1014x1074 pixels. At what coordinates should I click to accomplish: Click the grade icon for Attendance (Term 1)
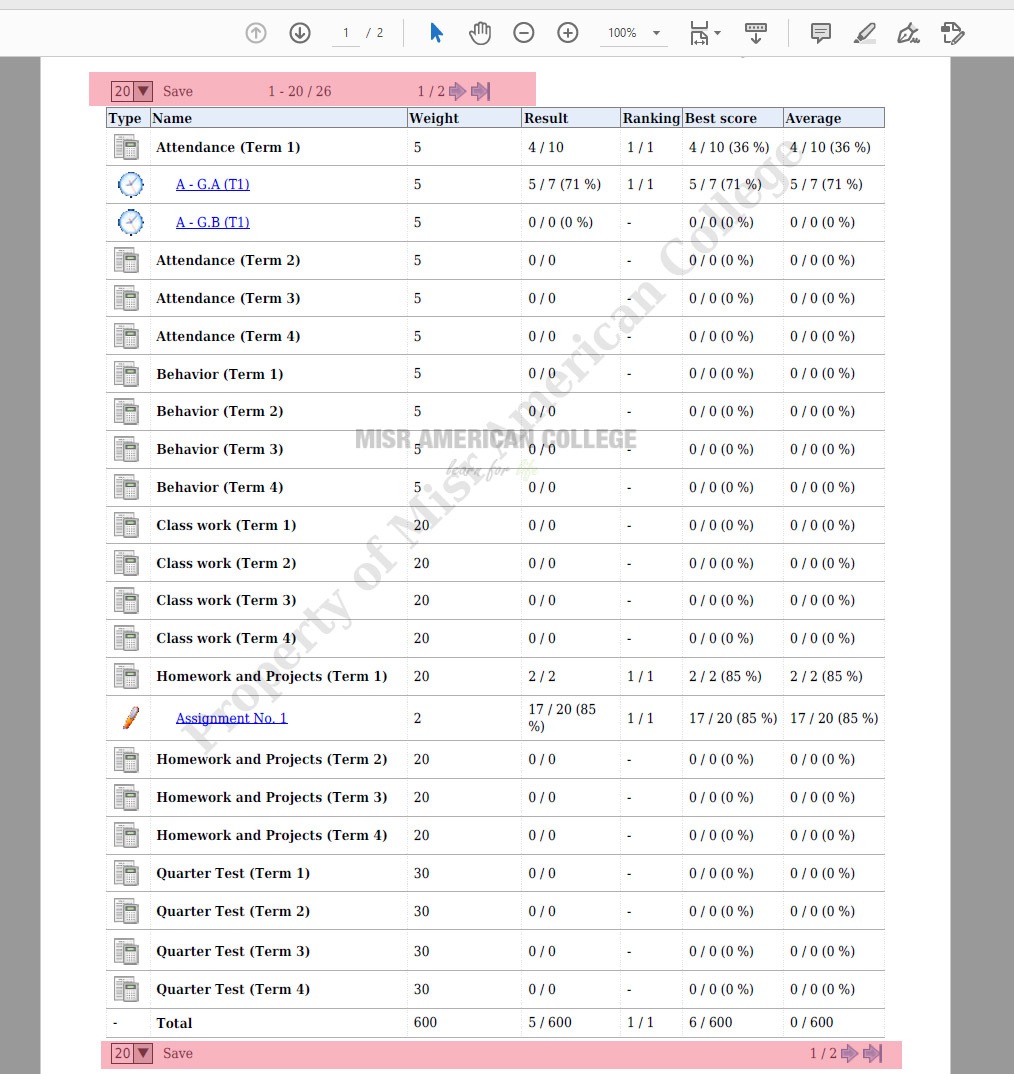coord(127,147)
